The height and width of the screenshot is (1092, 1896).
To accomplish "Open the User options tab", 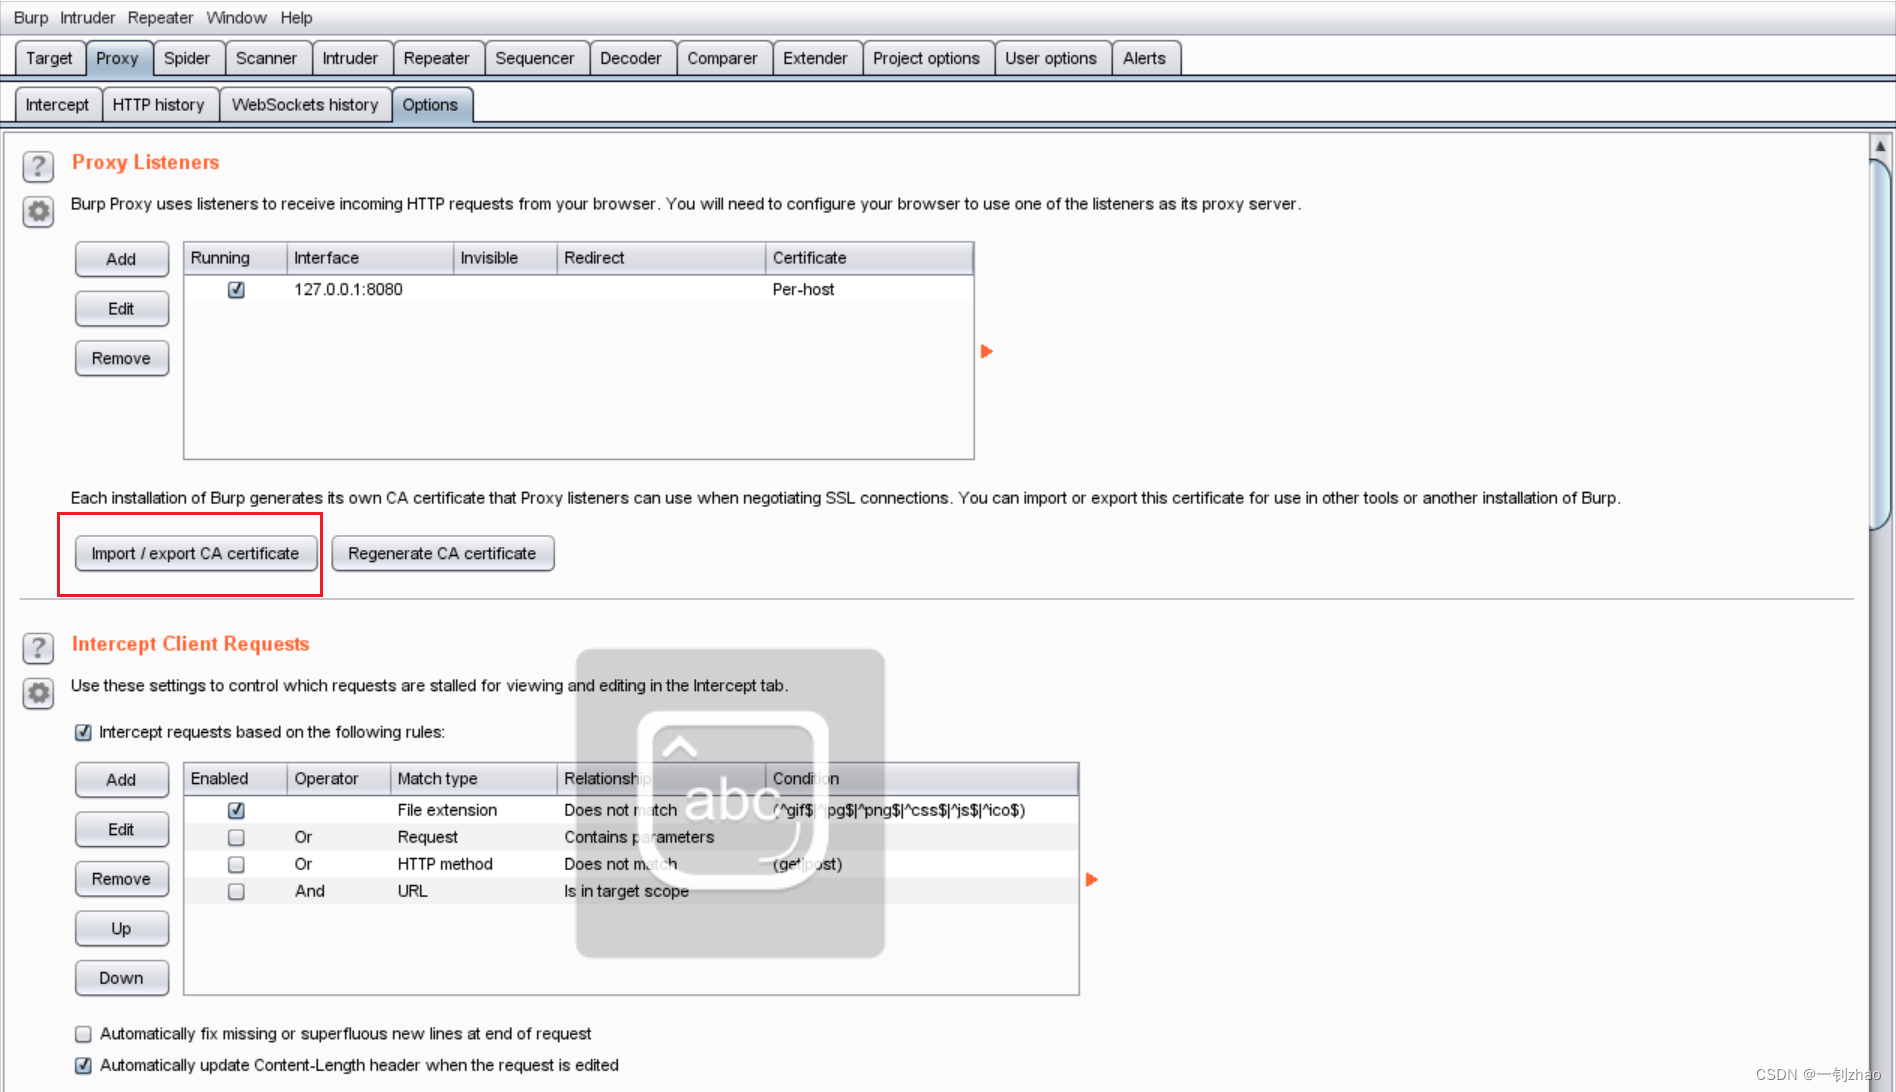I will coord(1051,58).
